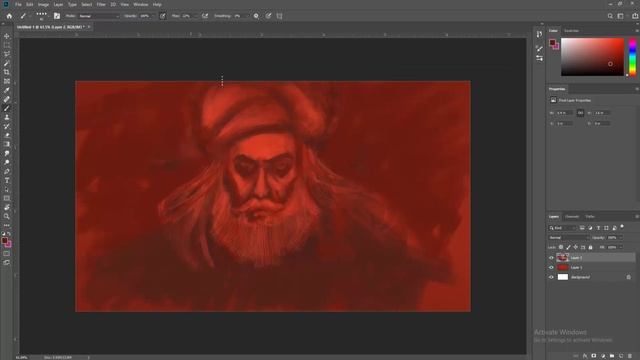Open the layer blend mode dropdown

(568, 238)
